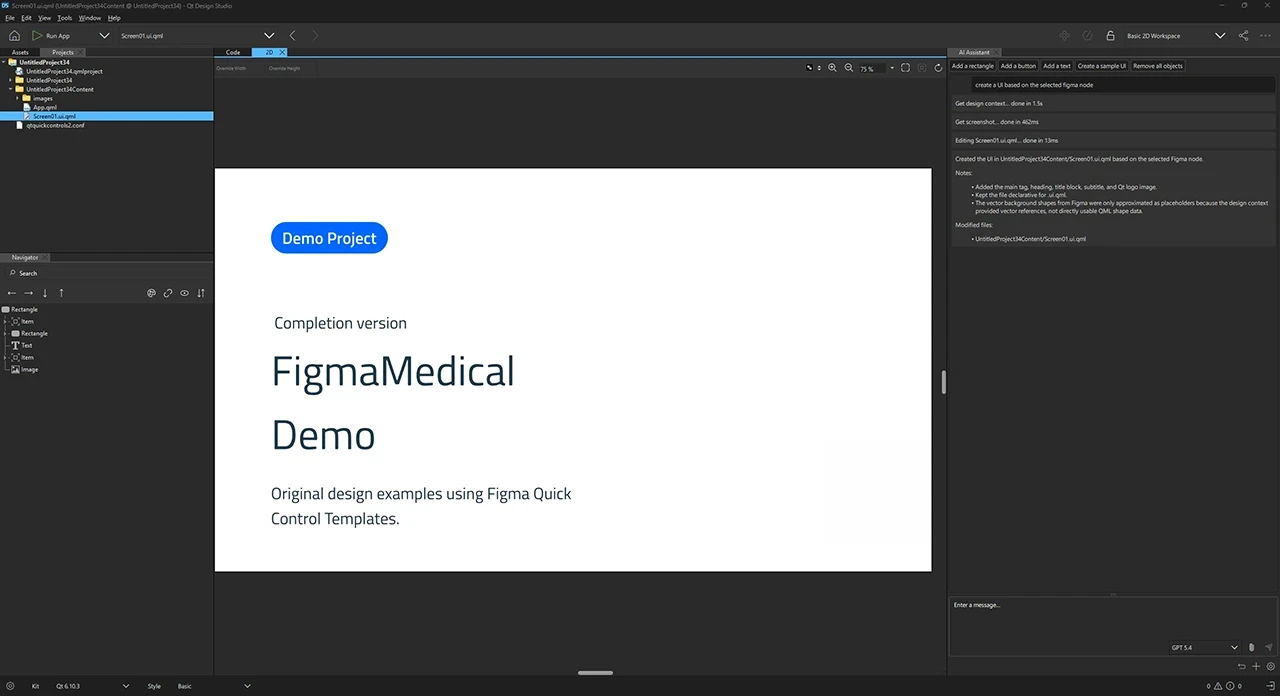Move the selected navigator item up
The height and width of the screenshot is (696, 1280).
[61, 293]
